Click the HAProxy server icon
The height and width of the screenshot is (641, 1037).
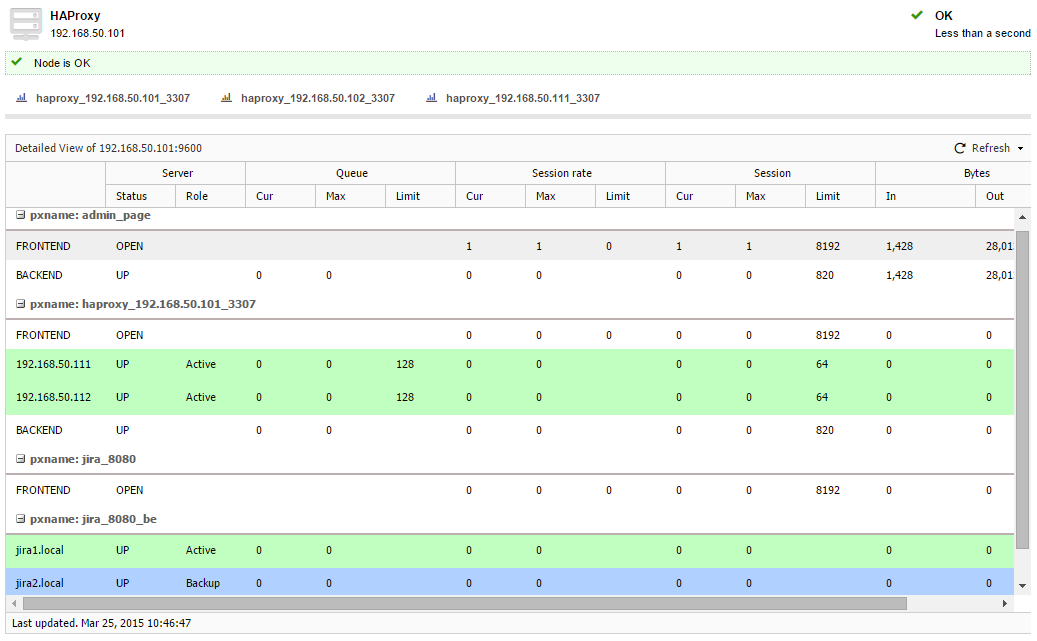pyautogui.click(x=25, y=24)
